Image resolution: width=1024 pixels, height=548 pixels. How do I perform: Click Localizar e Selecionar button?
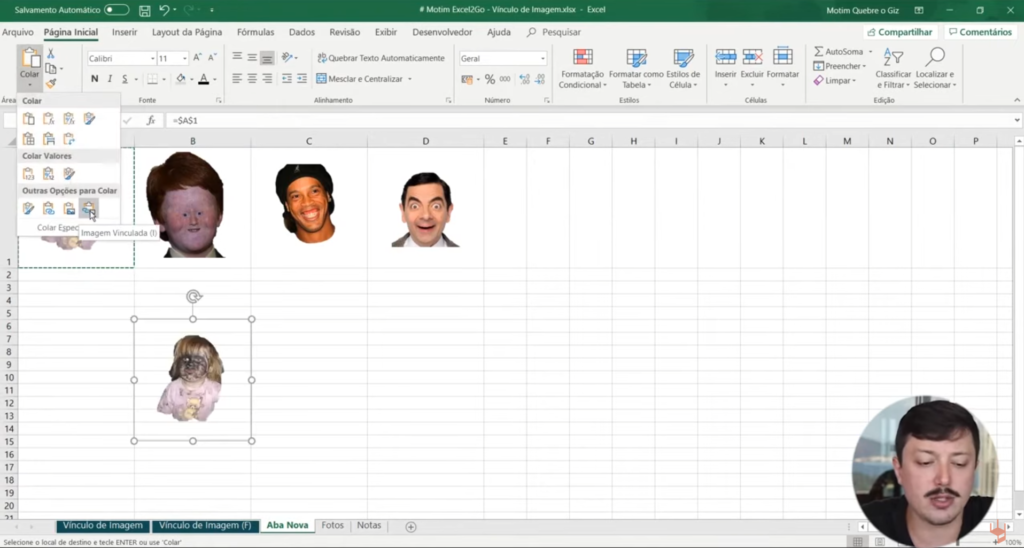click(x=935, y=67)
